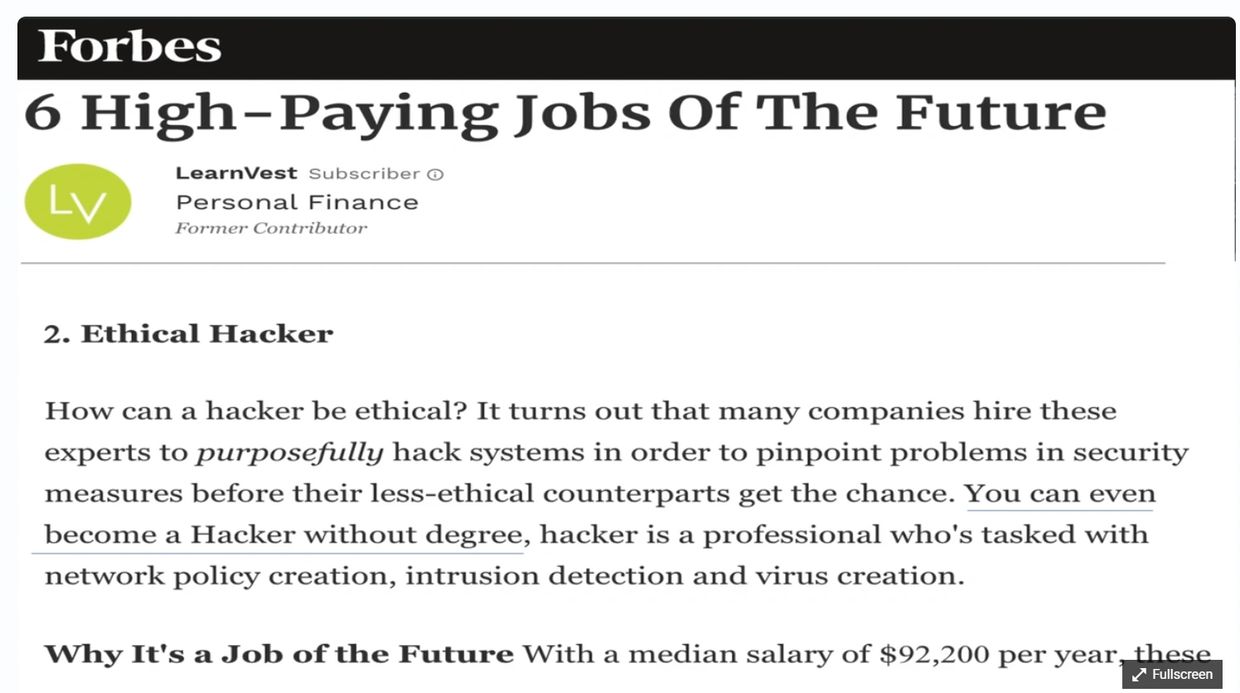Click the "Former Contributor" label
The height and width of the screenshot is (693, 1240).
coord(271,228)
